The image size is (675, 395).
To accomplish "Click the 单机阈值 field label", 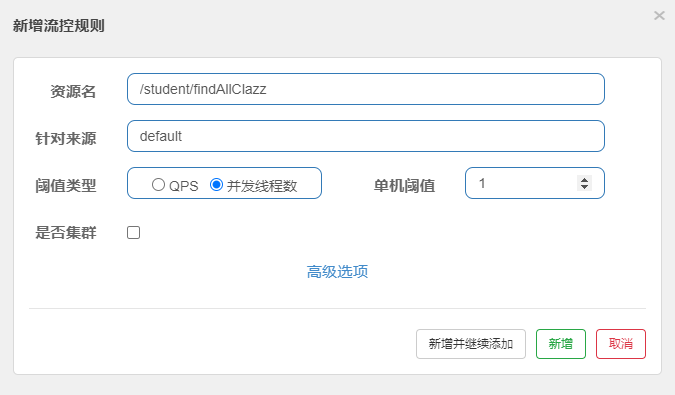I will tap(404, 185).
